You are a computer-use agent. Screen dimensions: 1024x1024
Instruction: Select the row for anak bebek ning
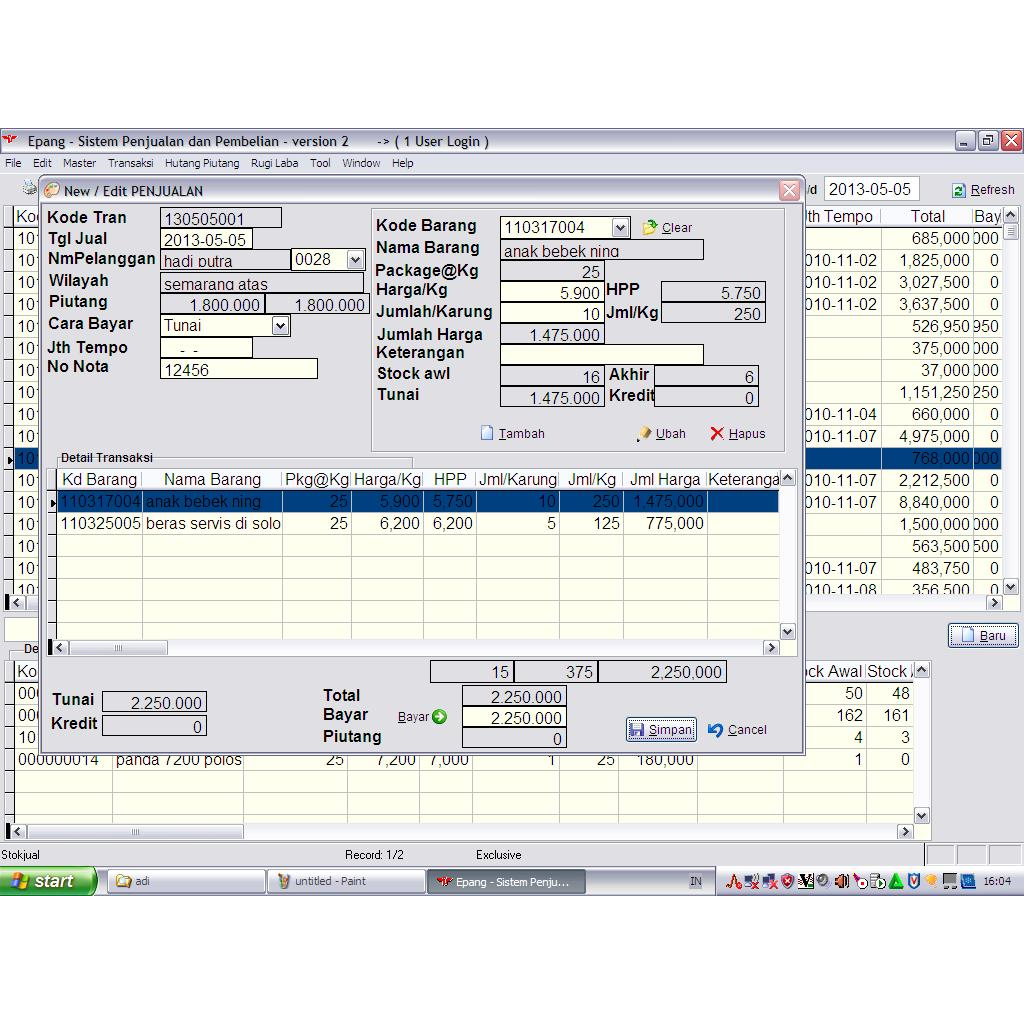(418, 502)
